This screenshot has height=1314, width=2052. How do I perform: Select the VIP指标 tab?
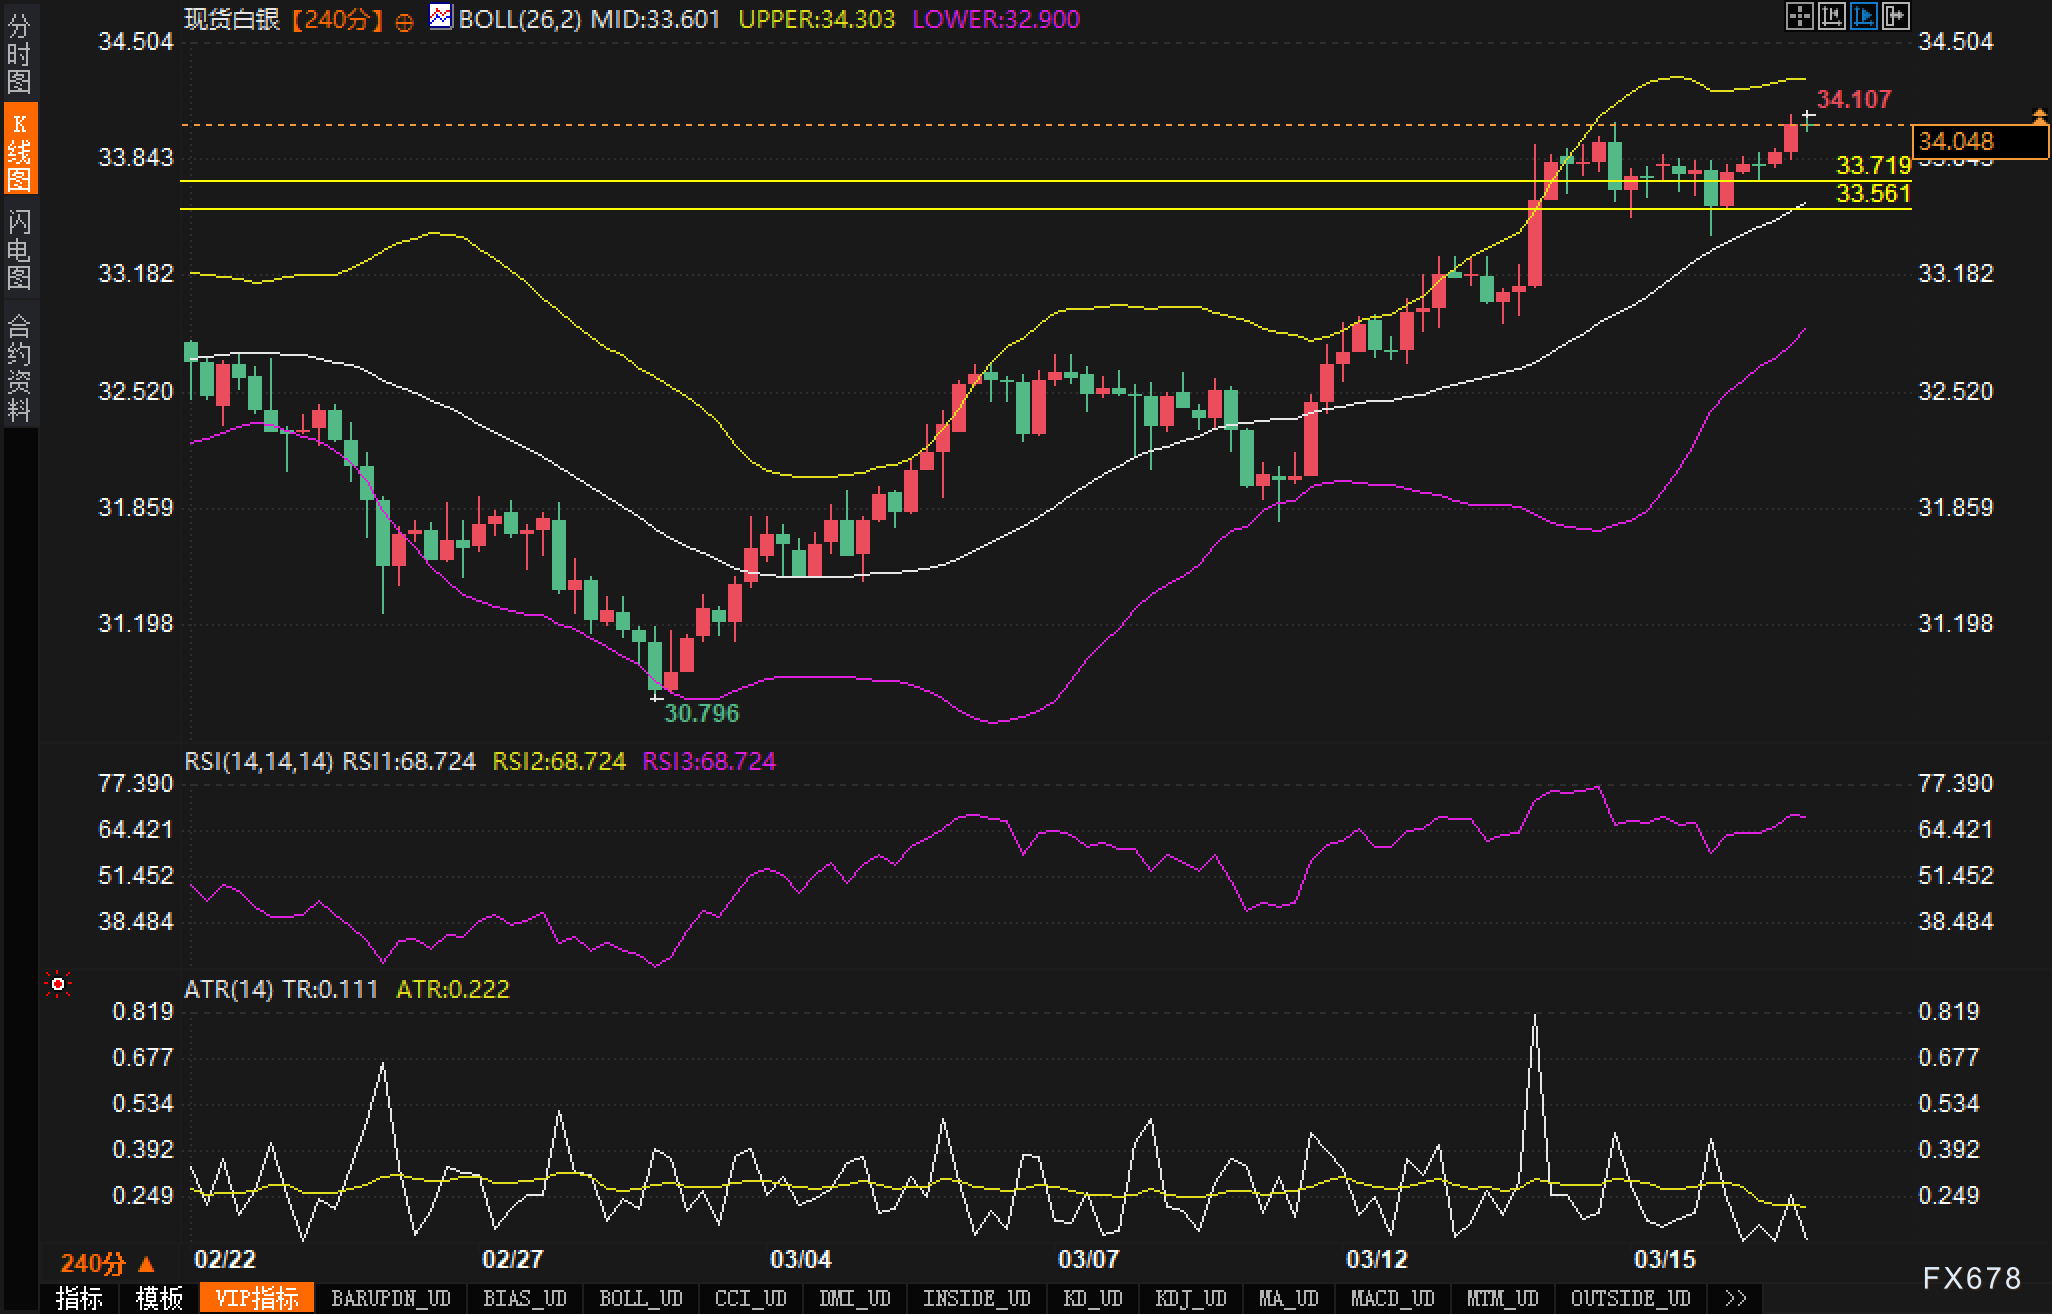click(257, 1298)
